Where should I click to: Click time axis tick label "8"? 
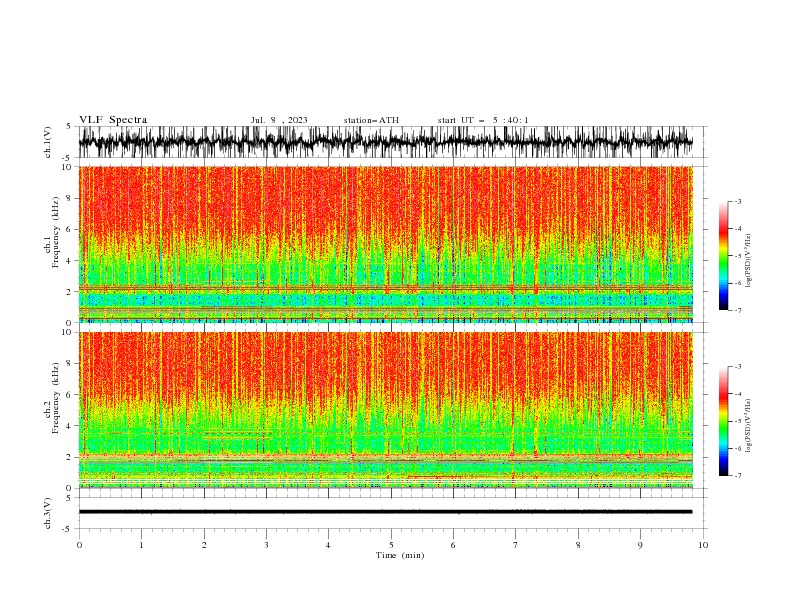[x=578, y=545]
